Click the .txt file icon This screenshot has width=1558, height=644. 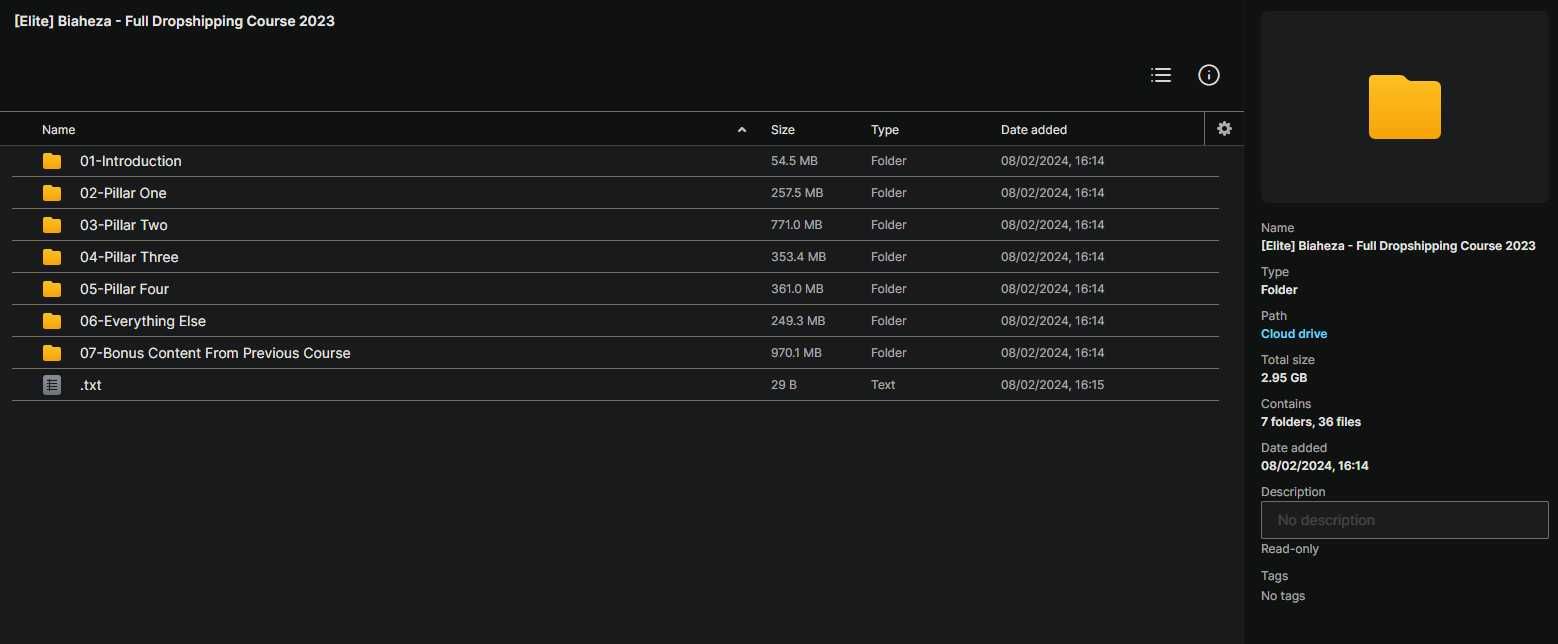pyautogui.click(x=52, y=385)
